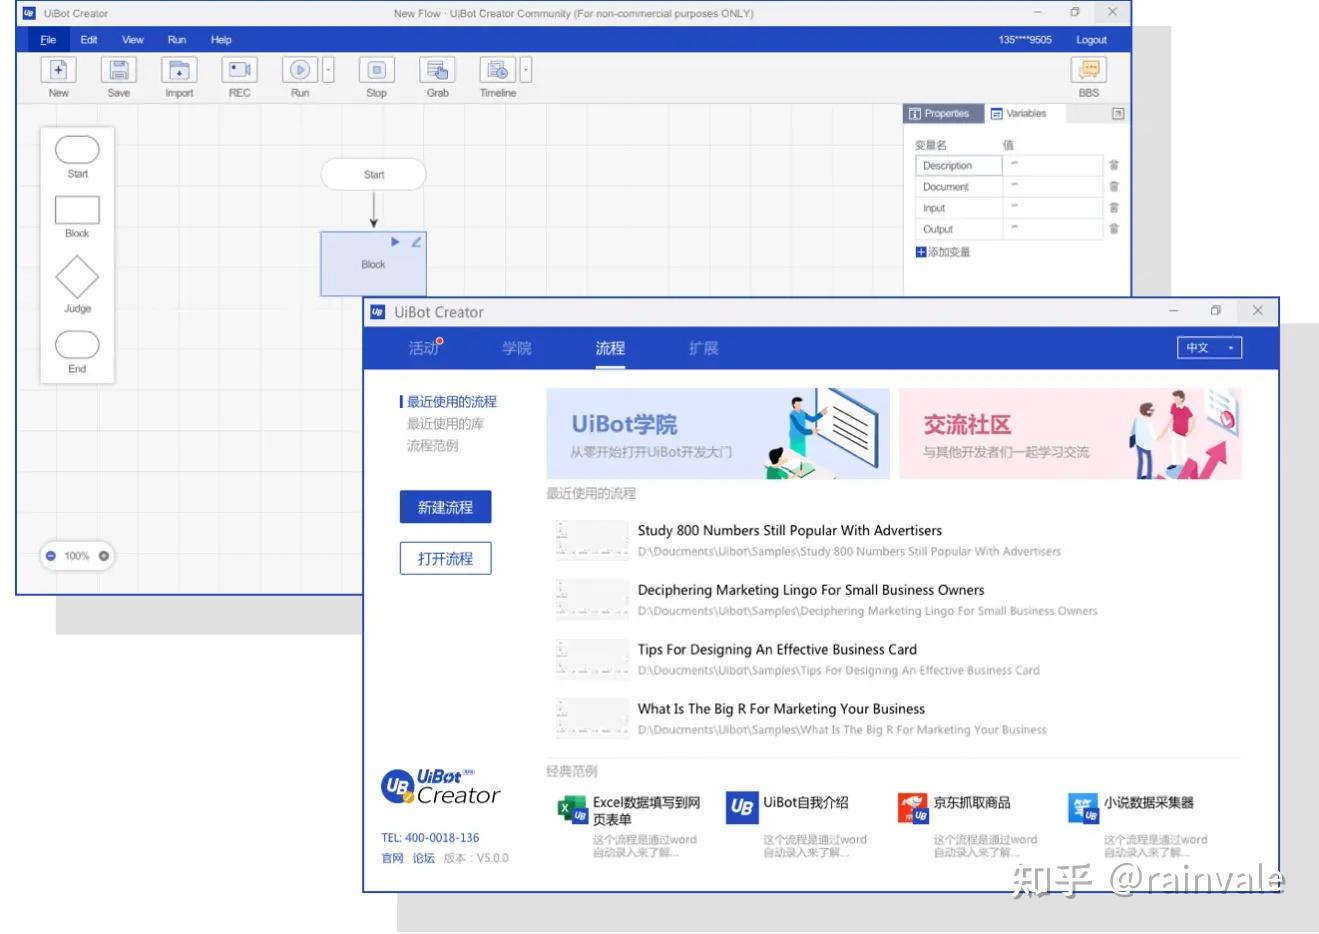Switch to the Variables tab

pyautogui.click(x=1020, y=113)
